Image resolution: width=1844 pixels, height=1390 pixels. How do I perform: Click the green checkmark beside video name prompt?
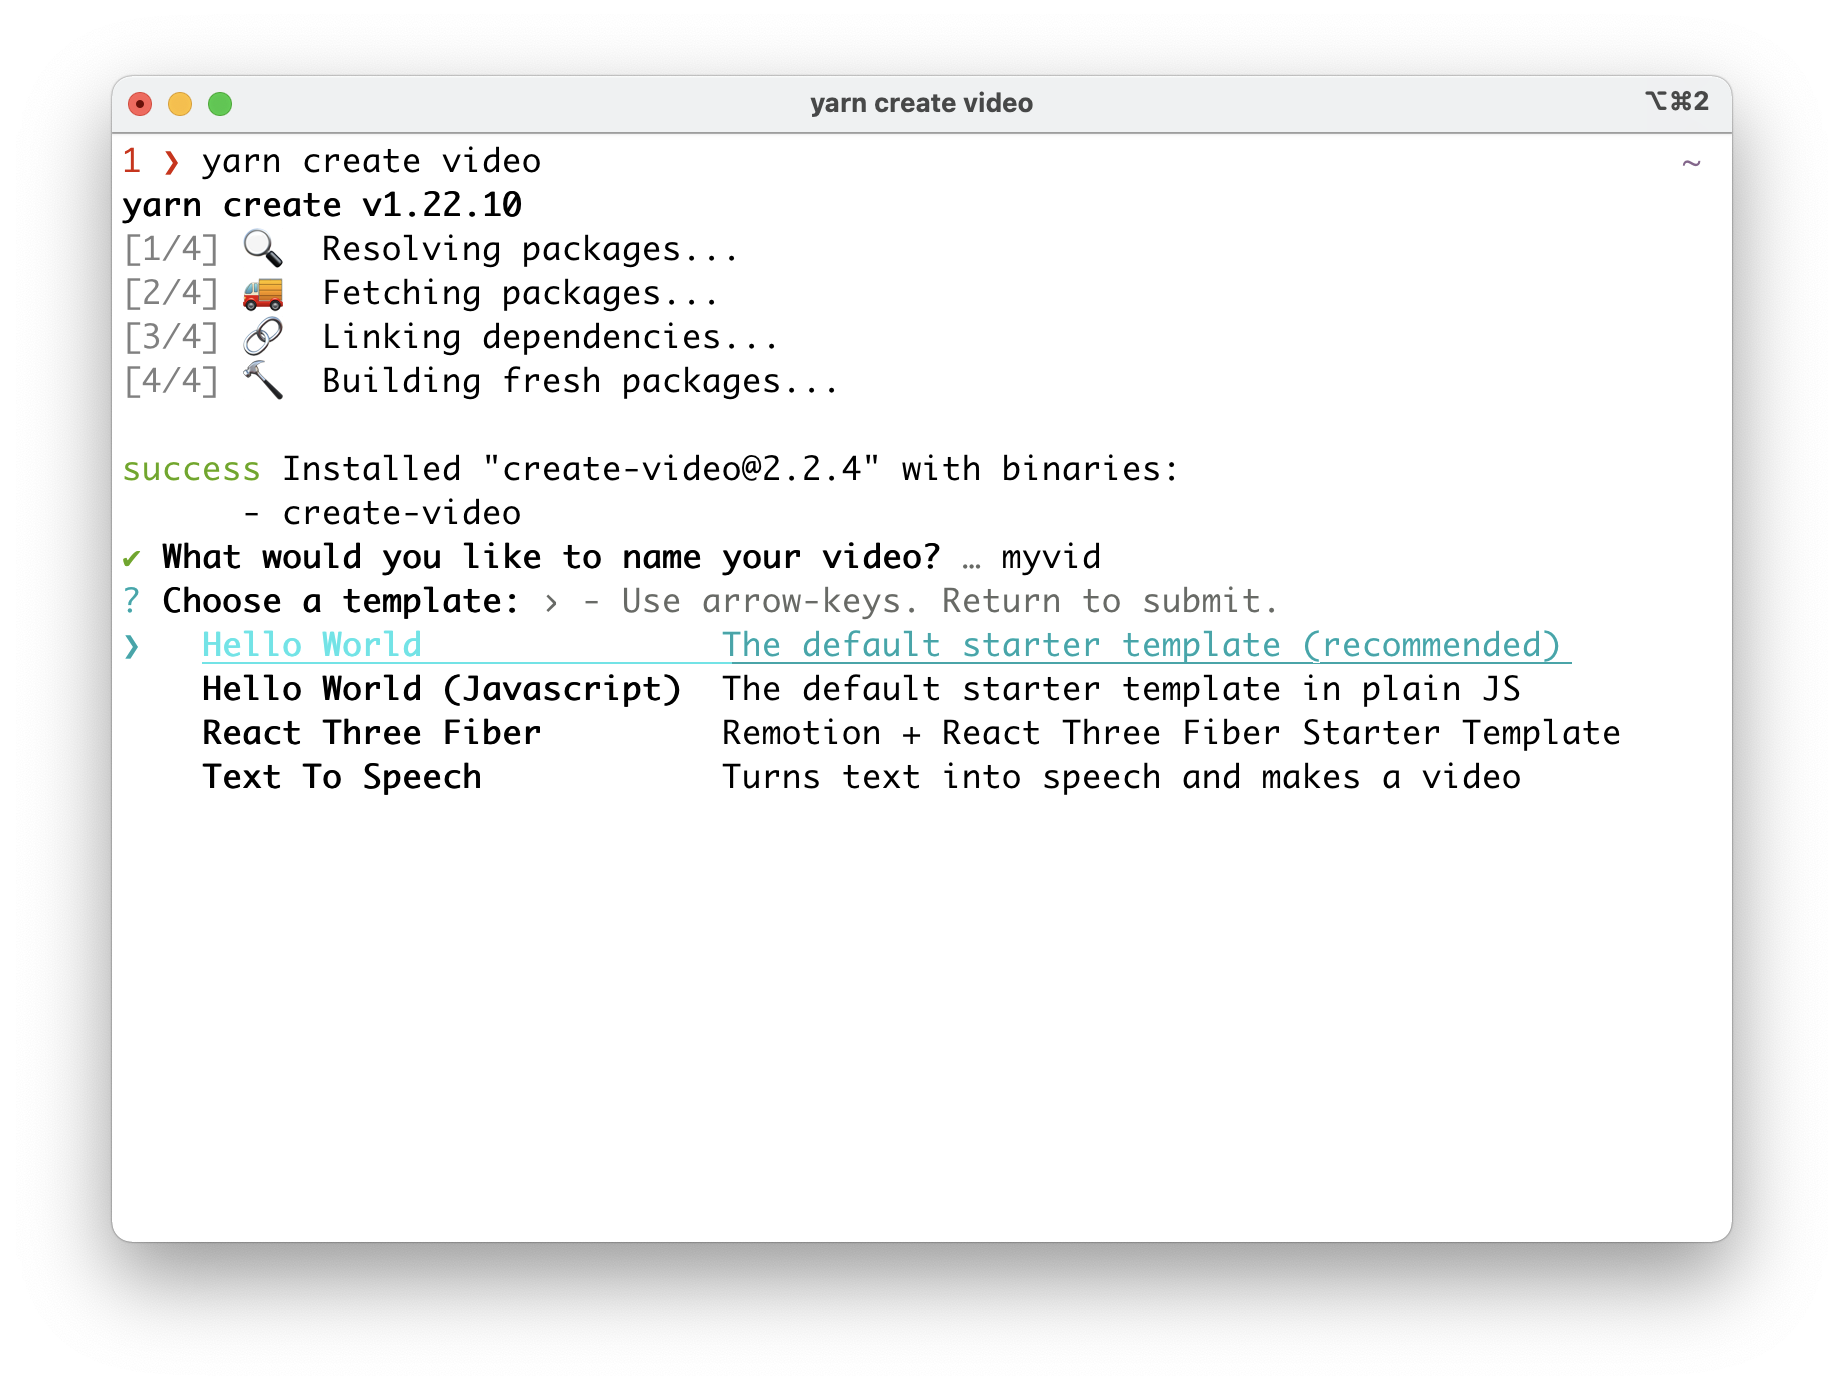click(x=132, y=558)
